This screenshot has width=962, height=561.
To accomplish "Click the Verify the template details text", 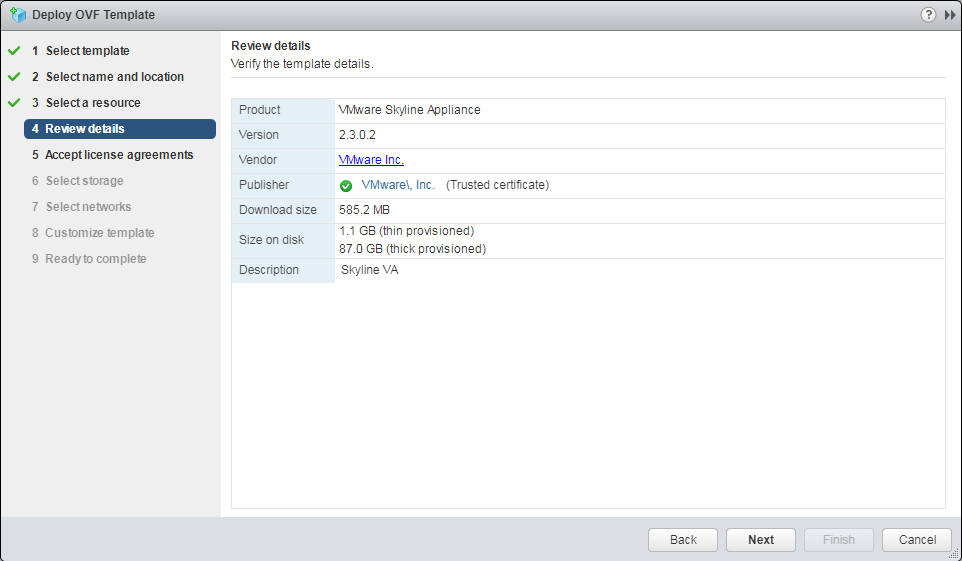I will (302, 64).
